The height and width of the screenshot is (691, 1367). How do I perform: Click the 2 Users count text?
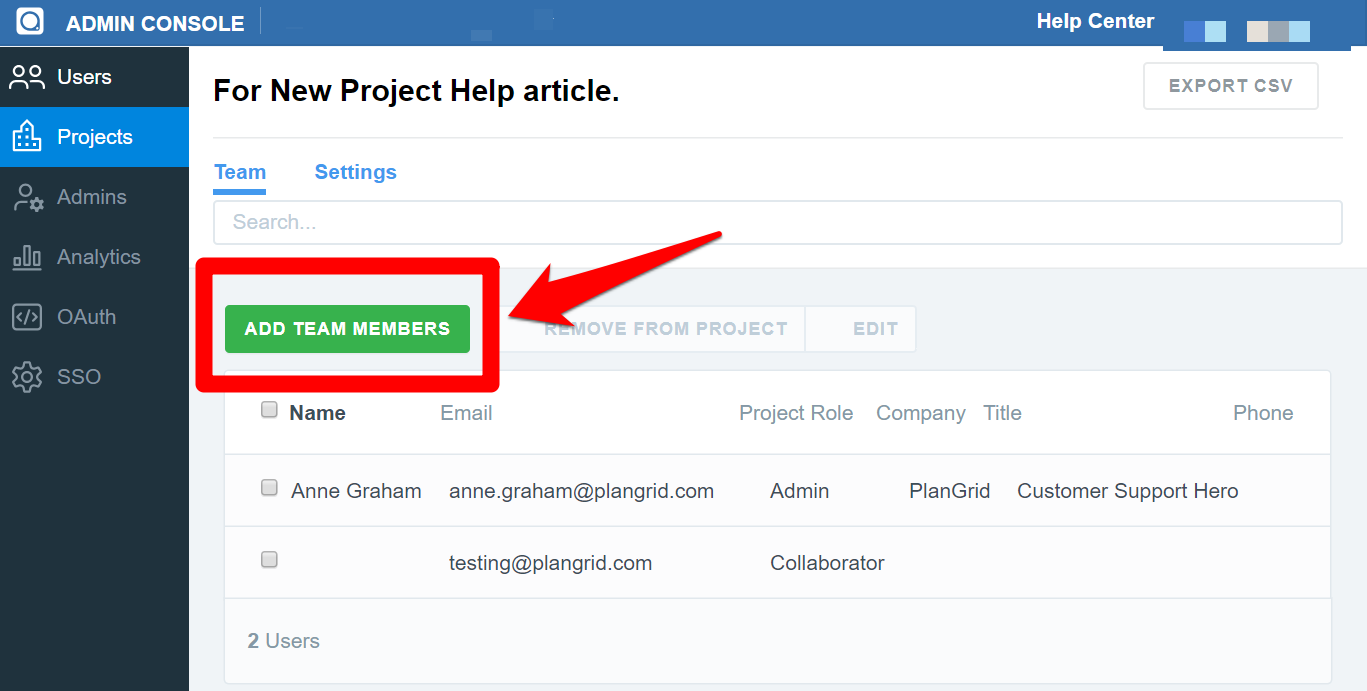coord(283,641)
